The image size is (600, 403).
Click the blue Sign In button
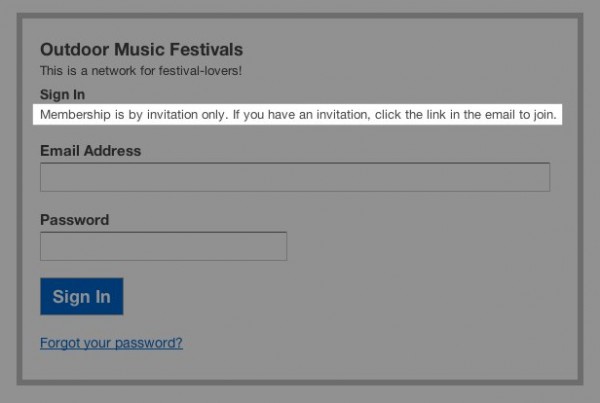pyautogui.click(x=82, y=296)
